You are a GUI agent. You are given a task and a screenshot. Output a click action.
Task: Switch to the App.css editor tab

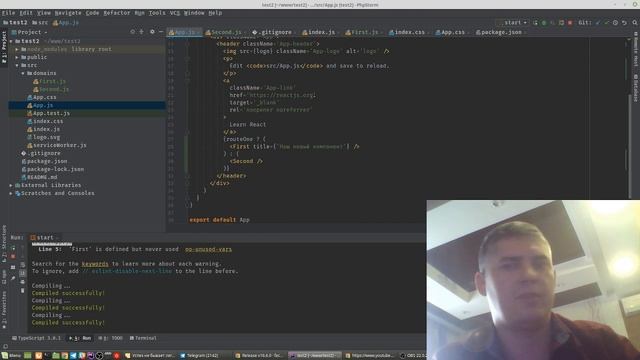tap(452, 32)
